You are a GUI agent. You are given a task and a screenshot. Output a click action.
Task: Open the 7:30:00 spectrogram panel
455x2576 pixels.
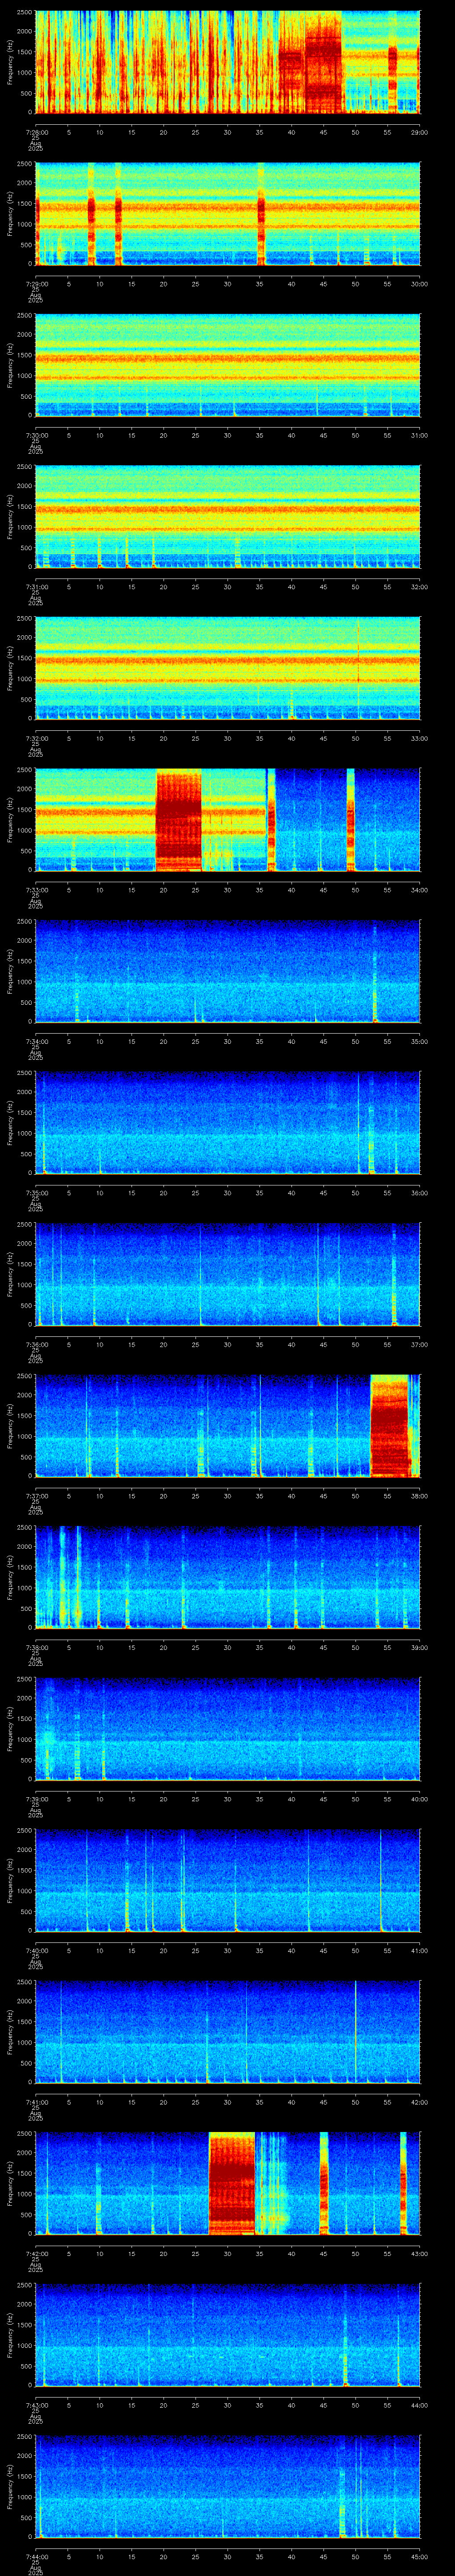(x=227, y=365)
